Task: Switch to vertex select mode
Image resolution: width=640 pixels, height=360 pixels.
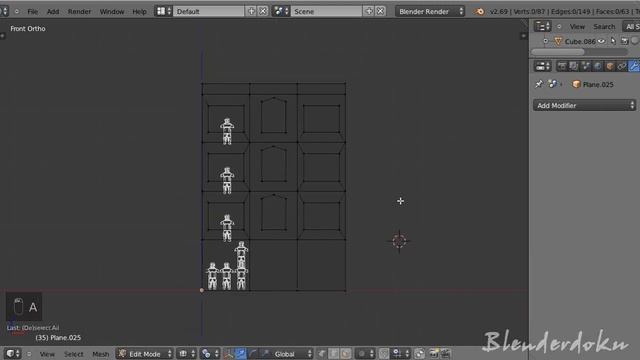Action: click(322, 353)
